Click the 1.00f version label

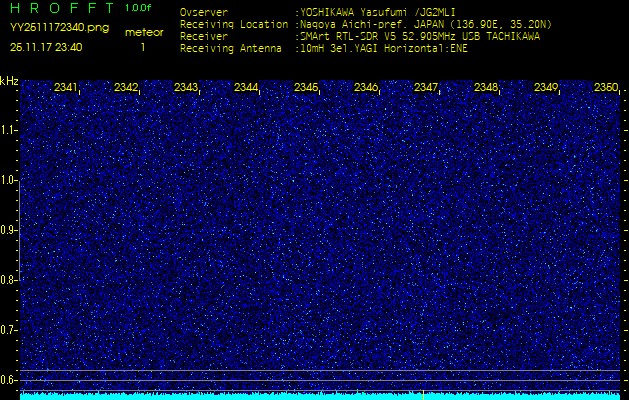pyautogui.click(x=139, y=8)
